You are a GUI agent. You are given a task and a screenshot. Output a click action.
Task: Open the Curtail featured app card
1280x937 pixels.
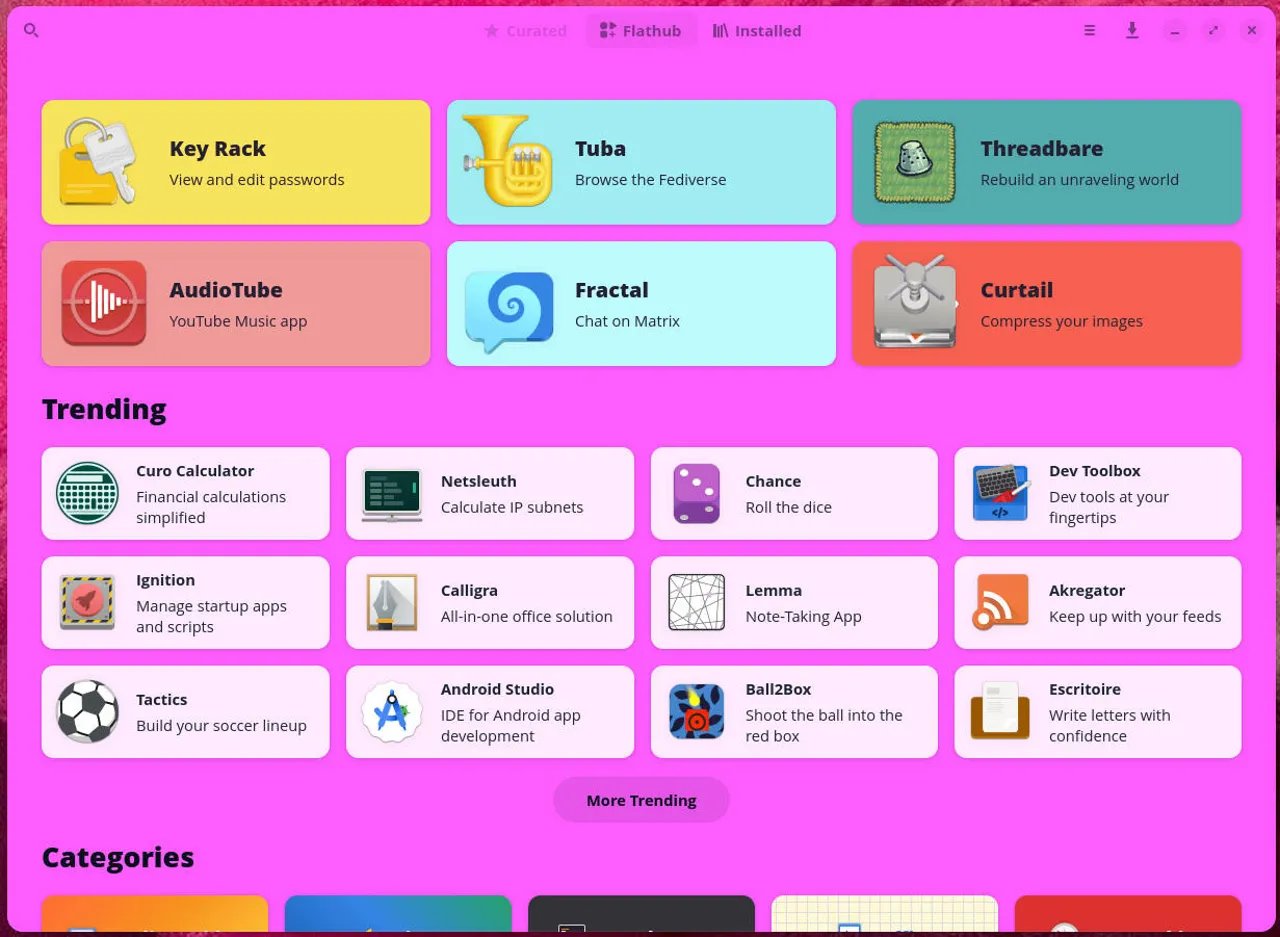[x=1046, y=303]
